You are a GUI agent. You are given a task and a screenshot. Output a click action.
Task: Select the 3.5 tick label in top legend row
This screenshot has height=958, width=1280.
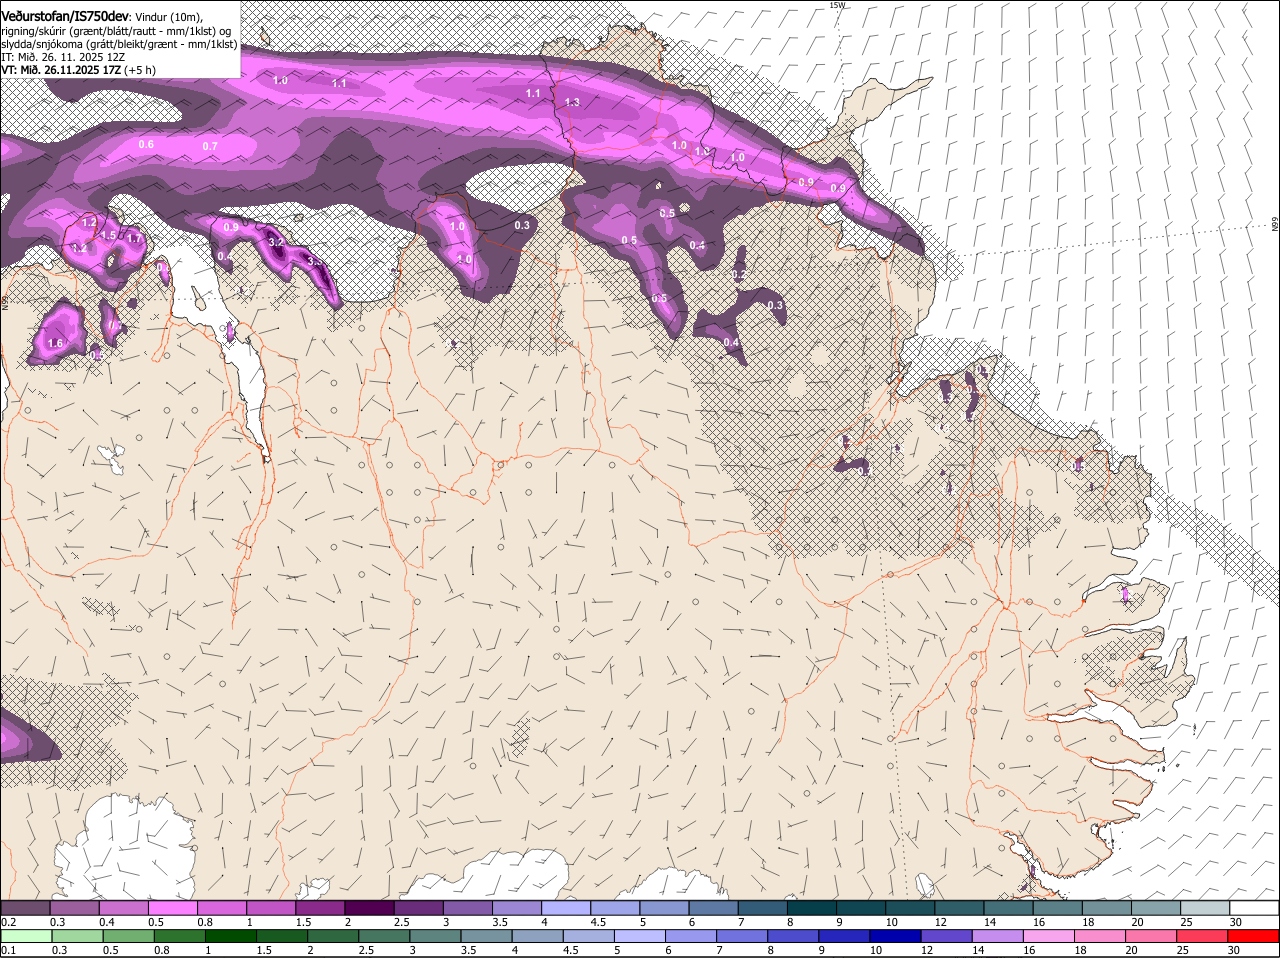[x=500, y=921]
